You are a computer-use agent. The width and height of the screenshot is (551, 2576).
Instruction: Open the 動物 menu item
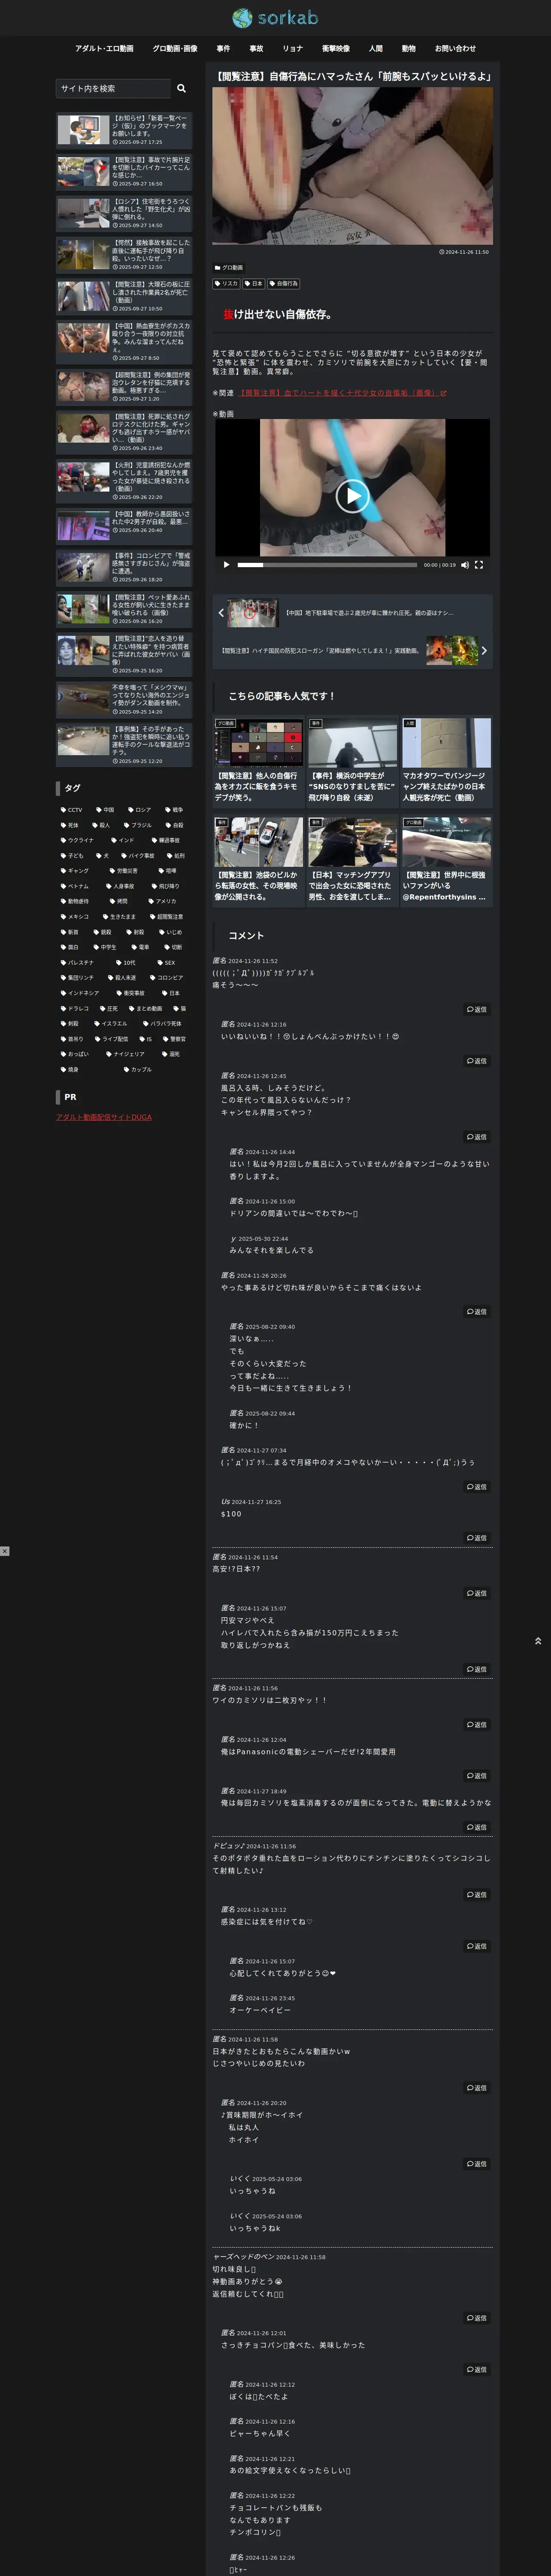pos(408,48)
